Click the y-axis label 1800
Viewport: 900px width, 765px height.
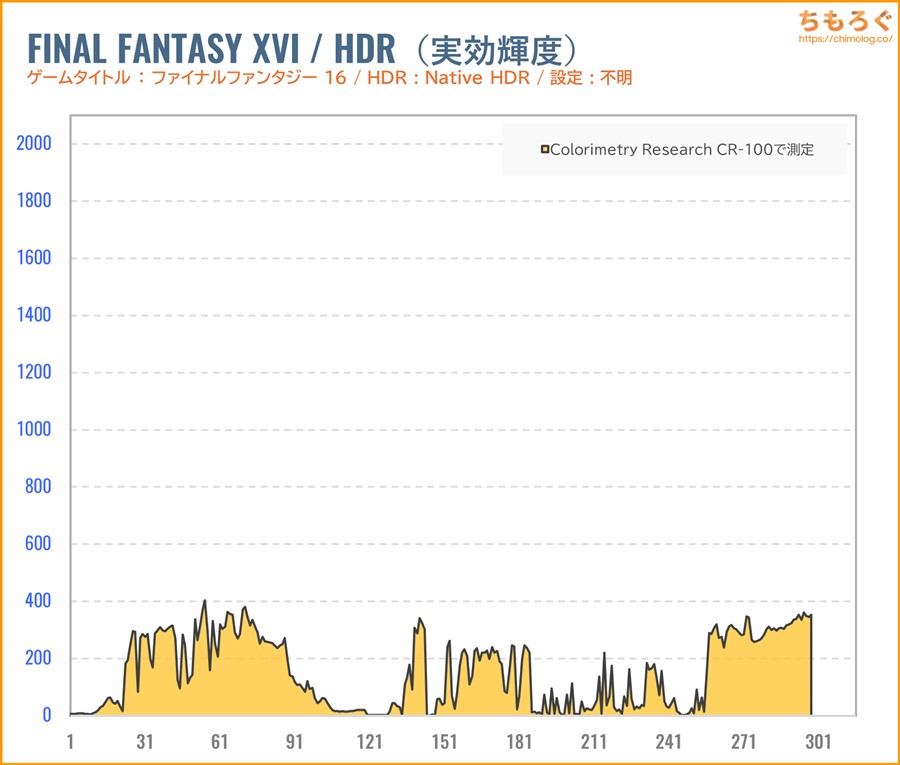pyautogui.click(x=34, y=200)
